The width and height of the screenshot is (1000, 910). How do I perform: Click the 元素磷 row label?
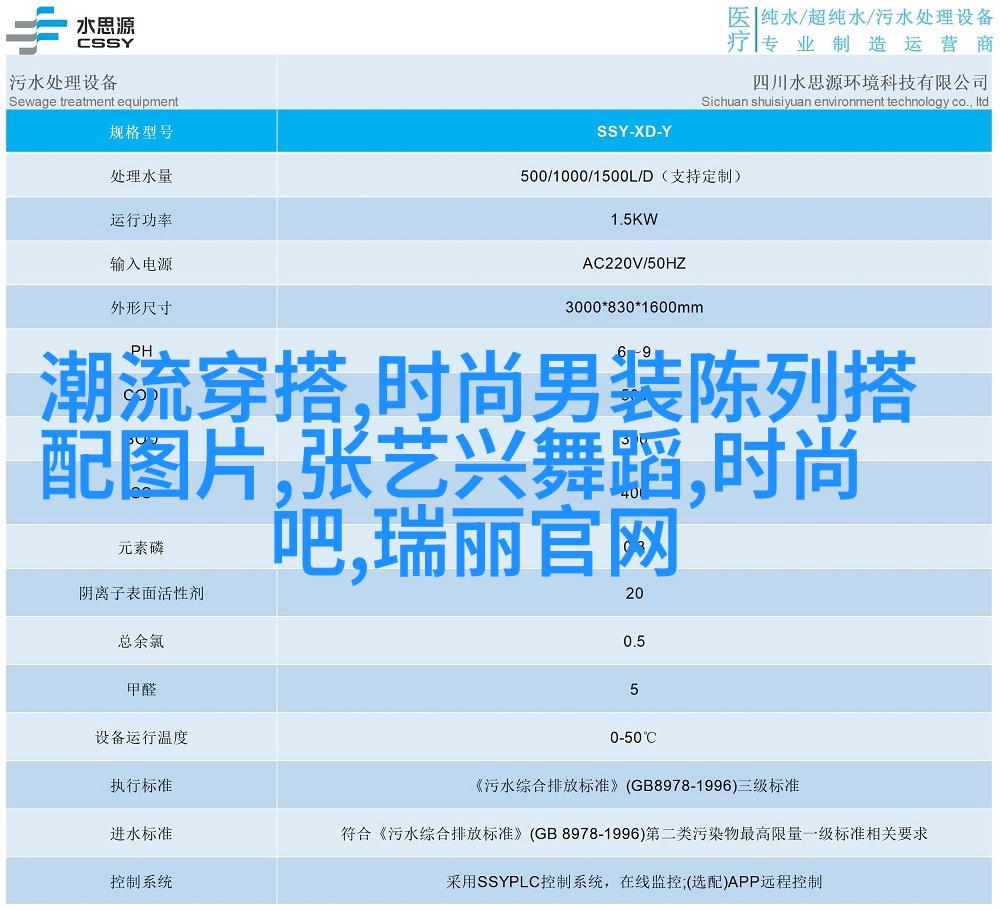[141, 548]
